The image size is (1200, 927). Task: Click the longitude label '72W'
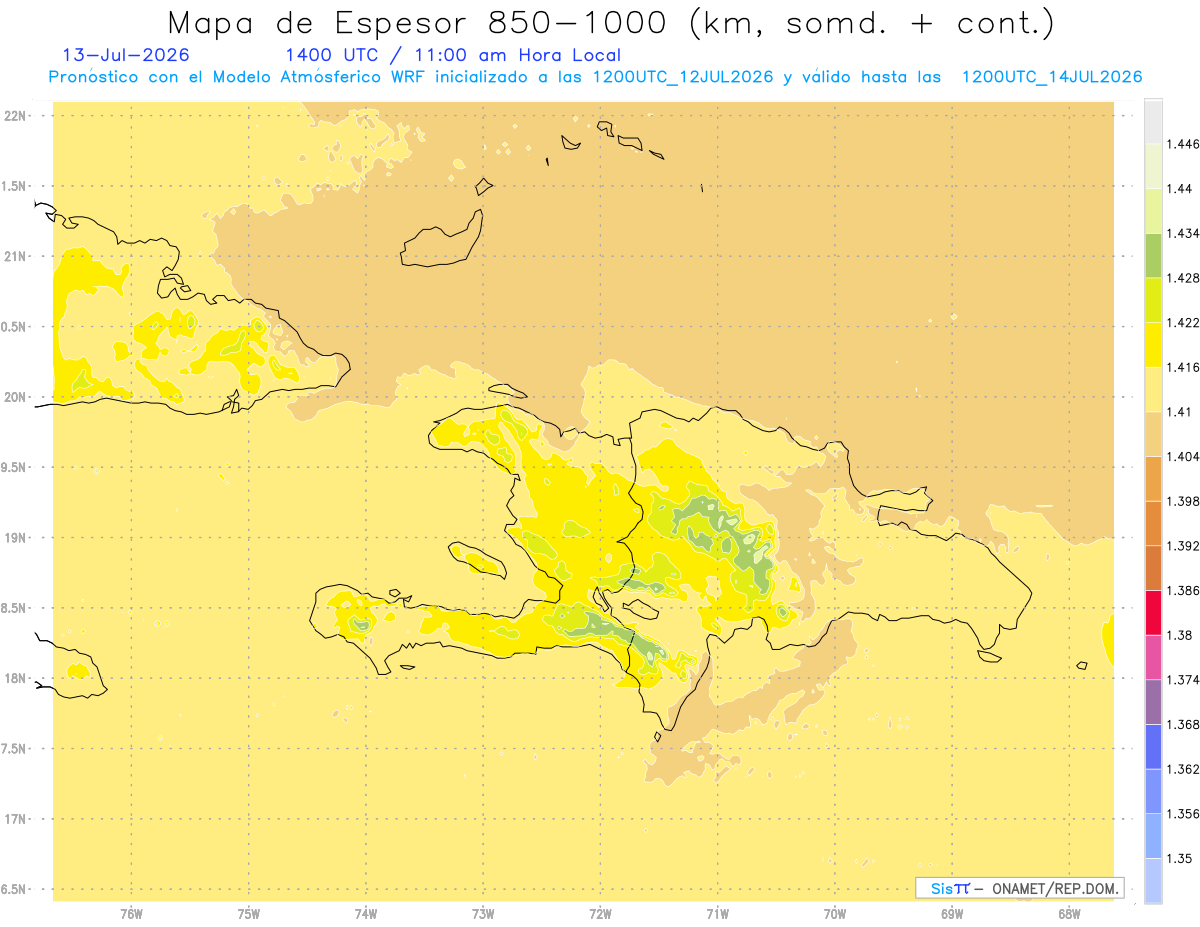click(600, 912)
